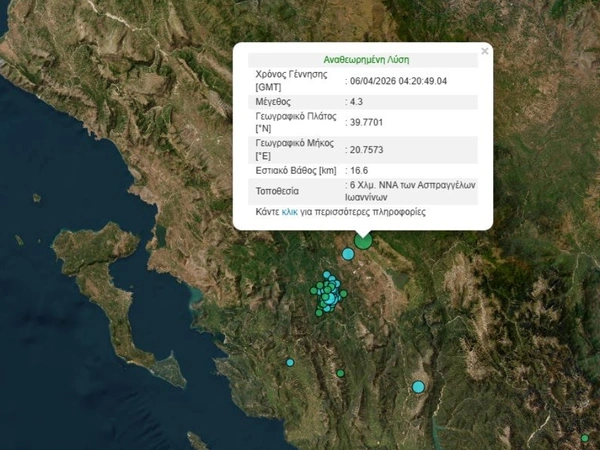Select the cyan marker southeast of the cluster
This screenshot has height=450, width=600.
click(x=418, y=387)
